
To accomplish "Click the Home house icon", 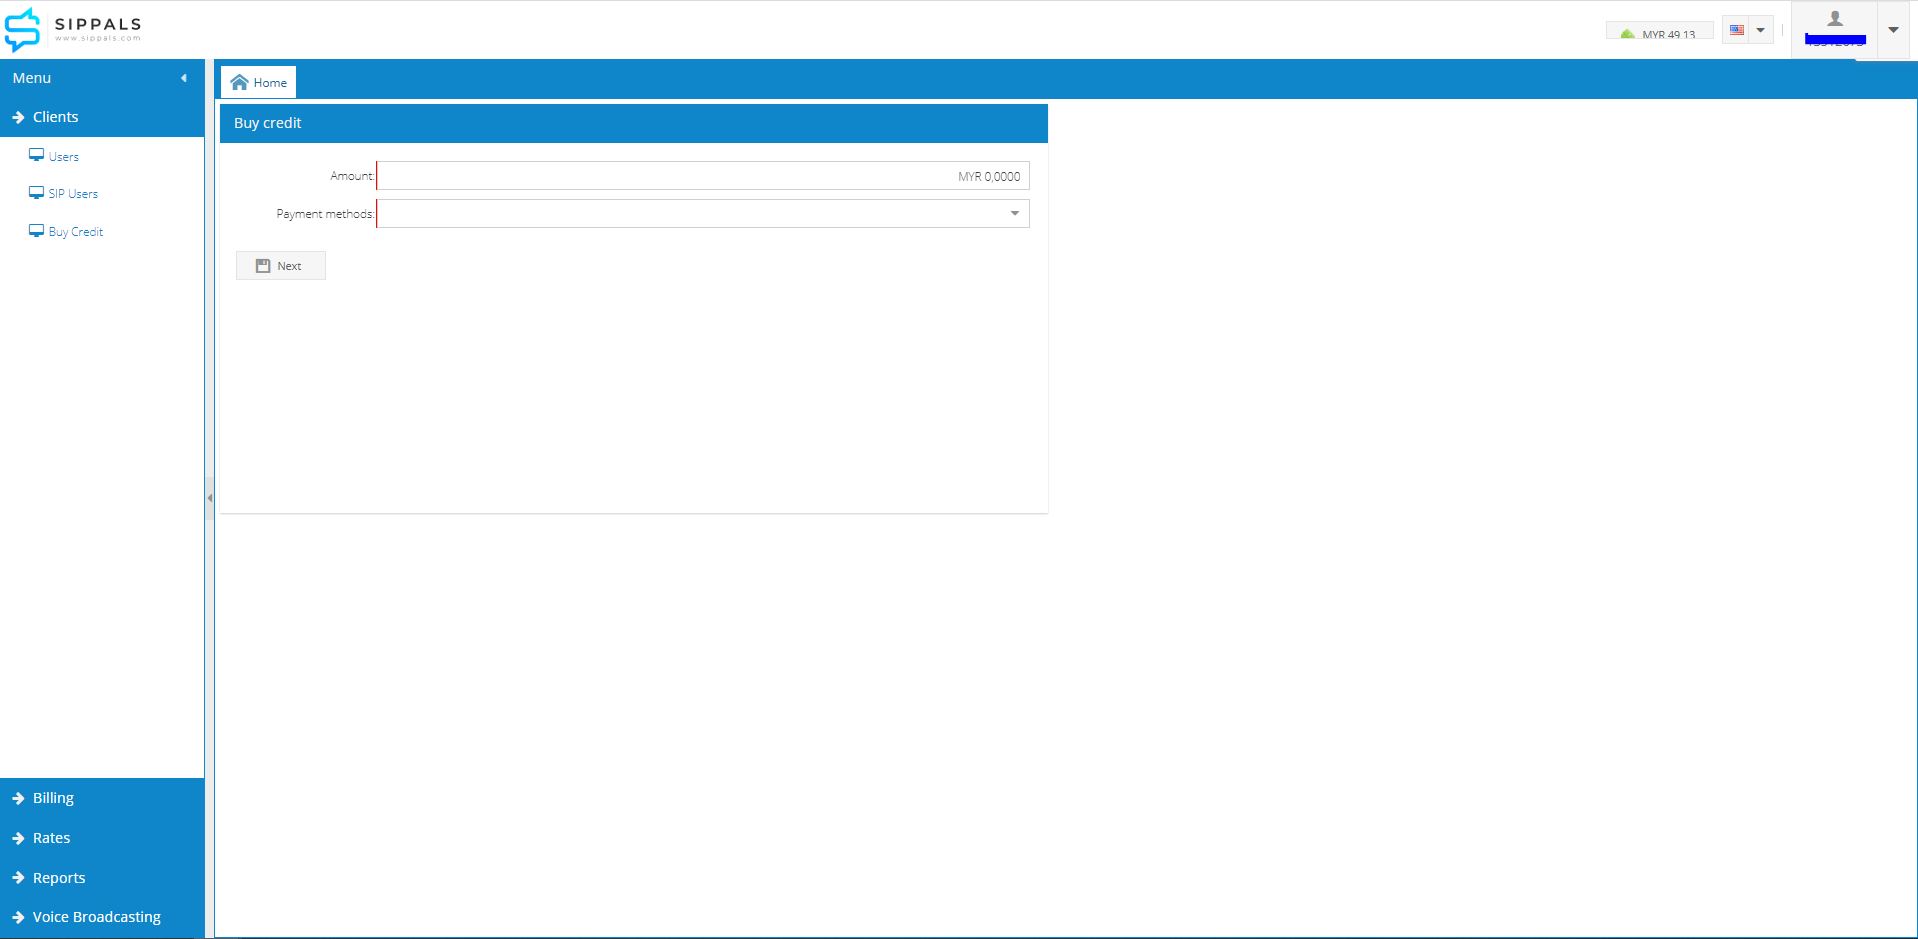I will (x=240, y=82).
